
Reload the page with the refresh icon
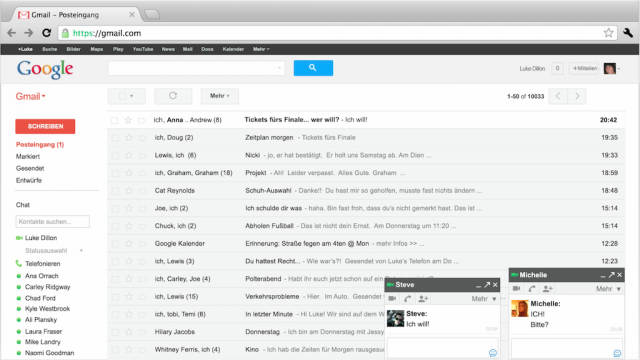point(47,33)
